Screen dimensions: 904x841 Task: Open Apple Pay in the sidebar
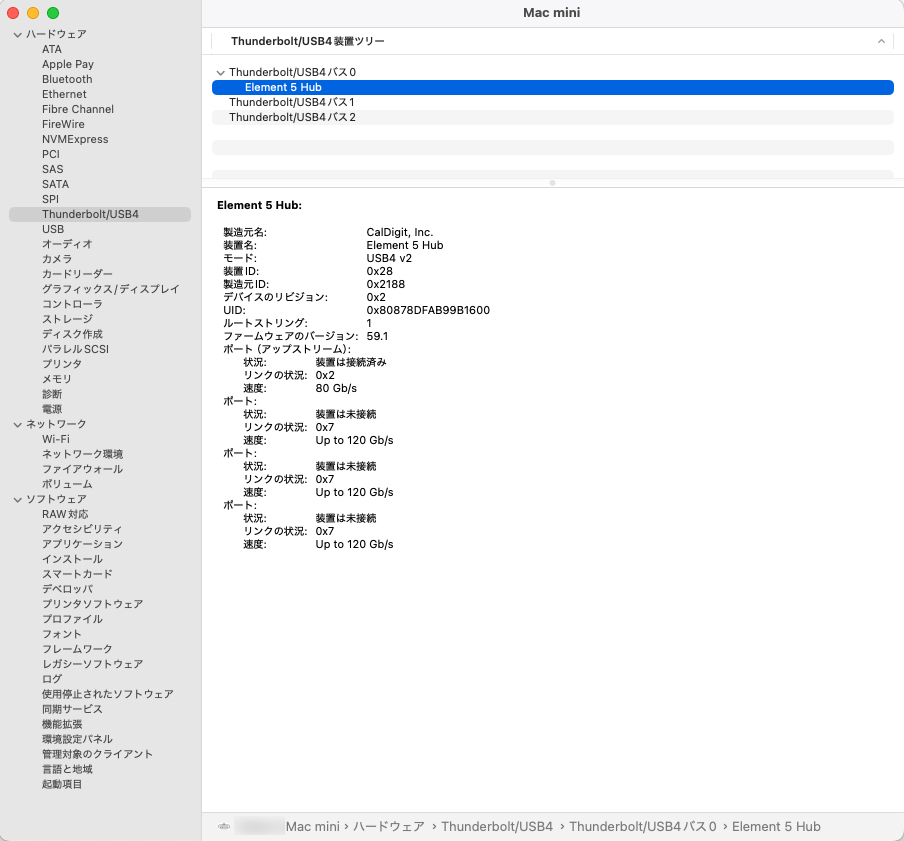tap(67, 65)
